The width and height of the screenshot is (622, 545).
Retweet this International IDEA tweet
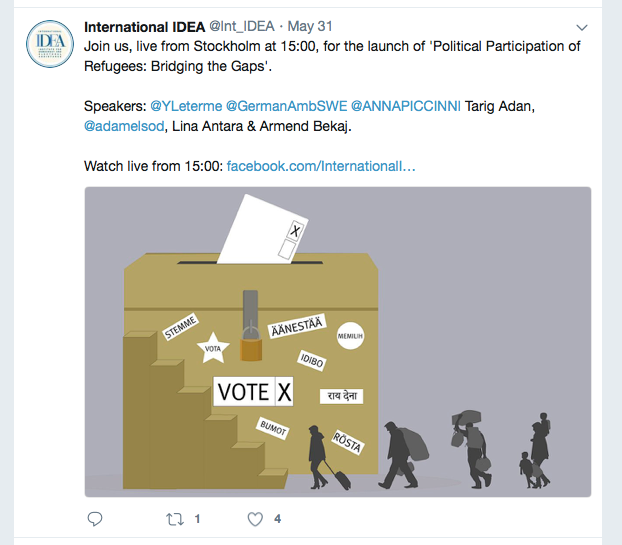coord(175,519)
